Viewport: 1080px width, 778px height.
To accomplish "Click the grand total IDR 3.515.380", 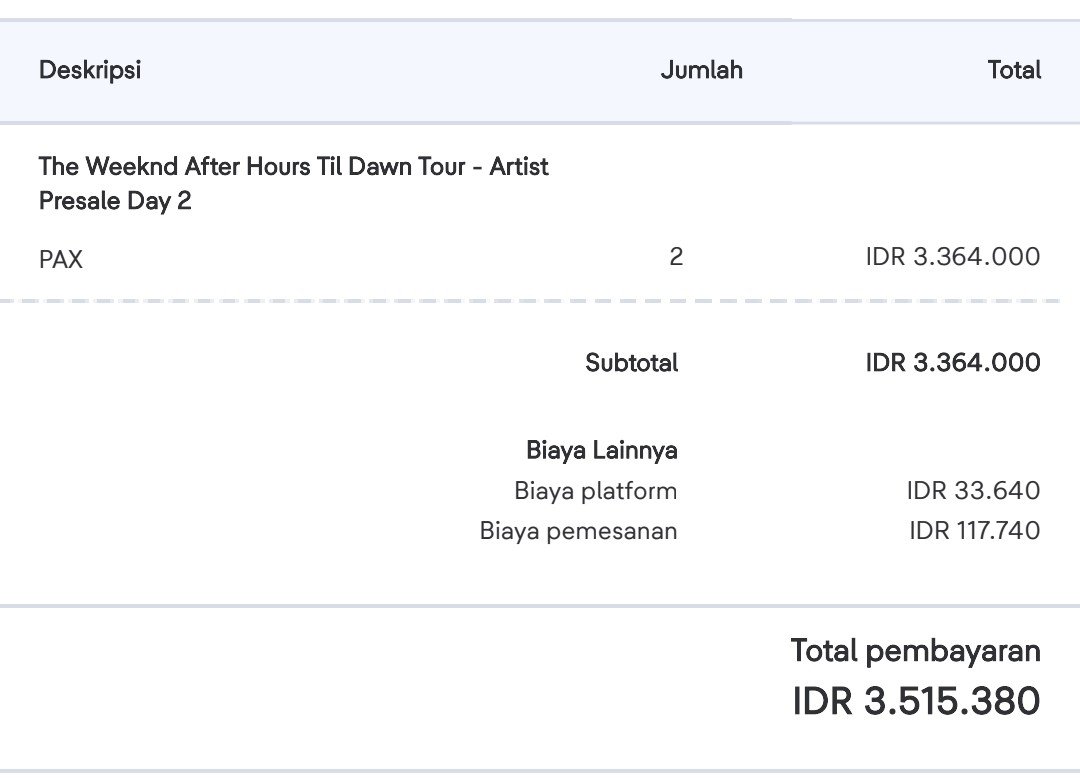I will [x=916, y=701].
